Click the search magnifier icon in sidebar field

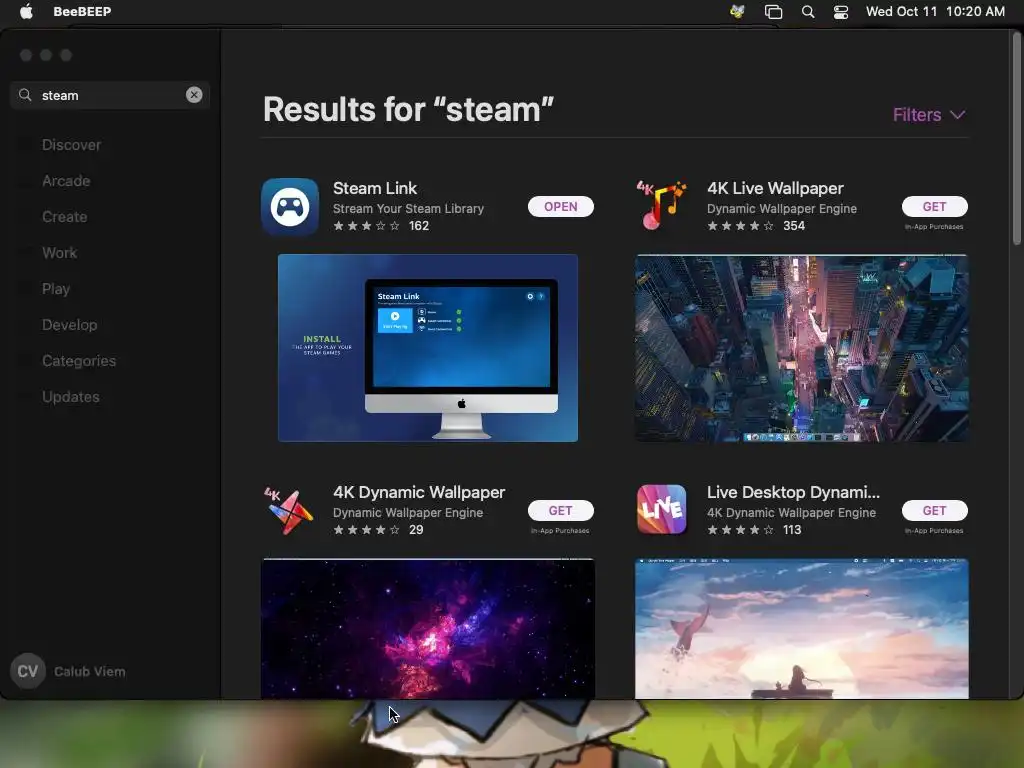point(25,95)
